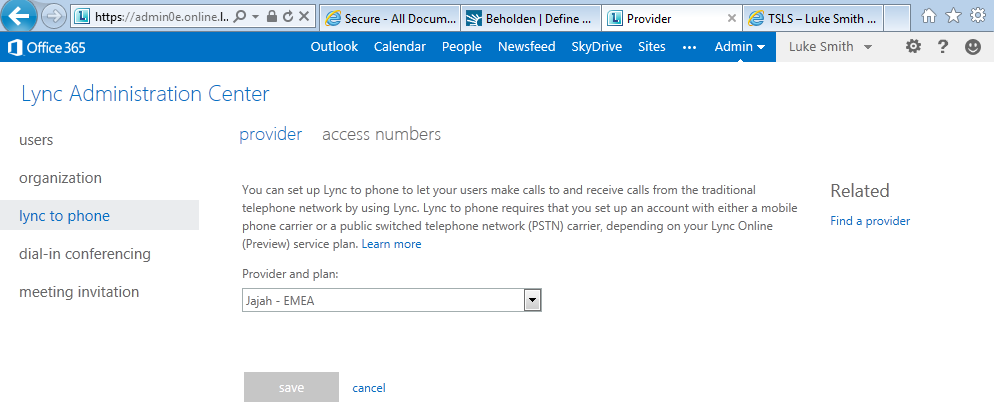Click the help question mark icon
Screen dimensions: 994x412
click(942, 47)
